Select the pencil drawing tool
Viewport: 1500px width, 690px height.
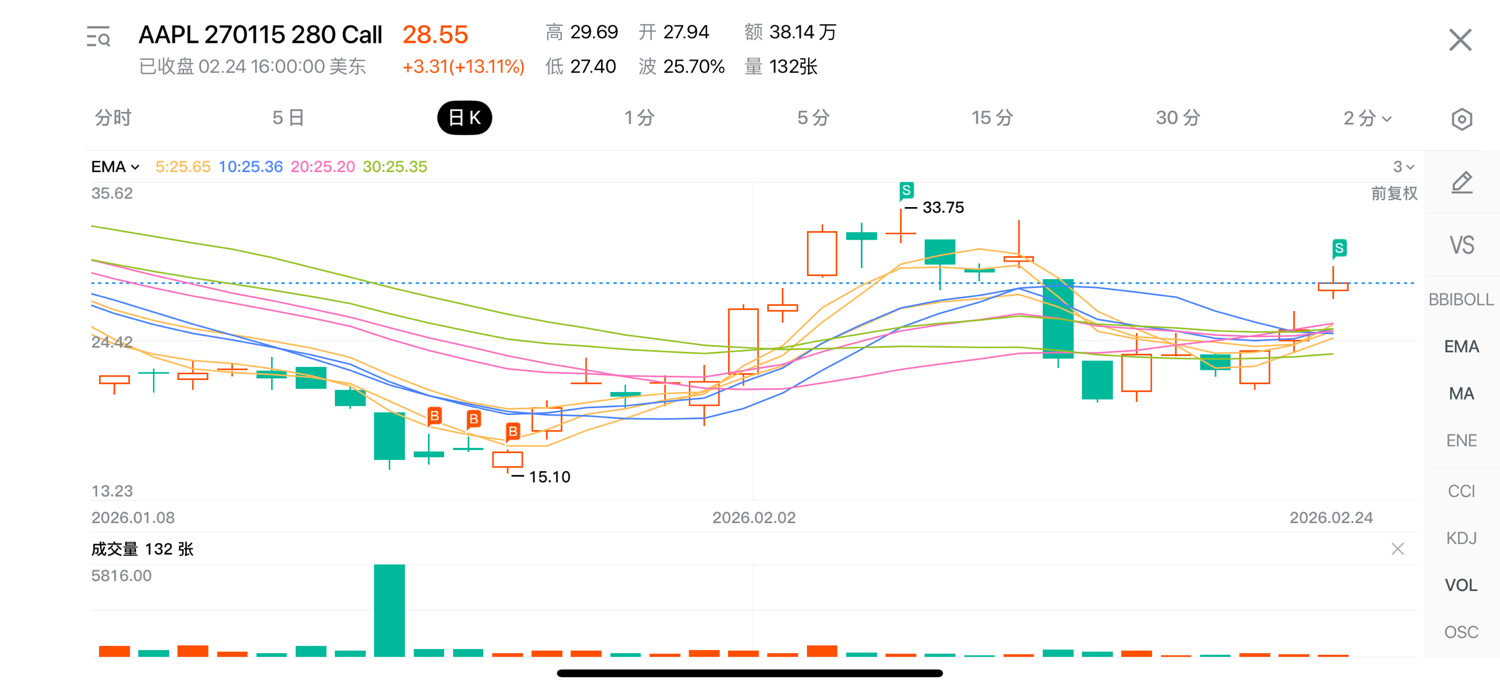click(1461, 182)
